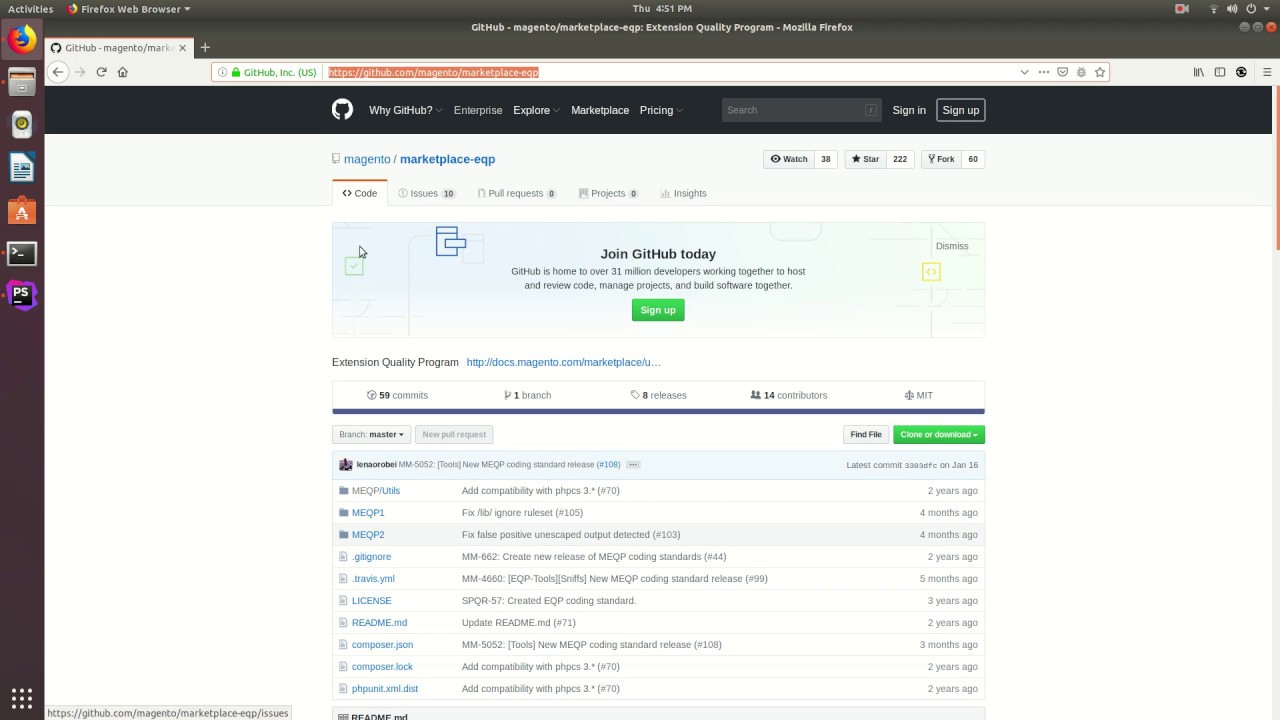
Task: Star the marketplace-eqp repository
Action: [x=866, y=159]
